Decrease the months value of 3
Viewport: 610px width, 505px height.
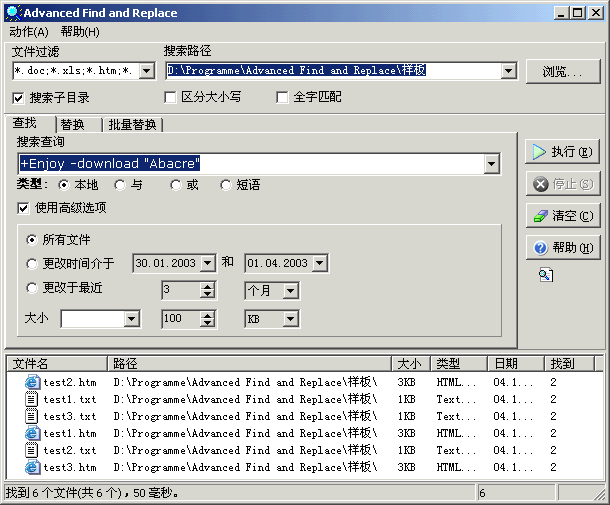pyautogui.click(x=207, y=295)
